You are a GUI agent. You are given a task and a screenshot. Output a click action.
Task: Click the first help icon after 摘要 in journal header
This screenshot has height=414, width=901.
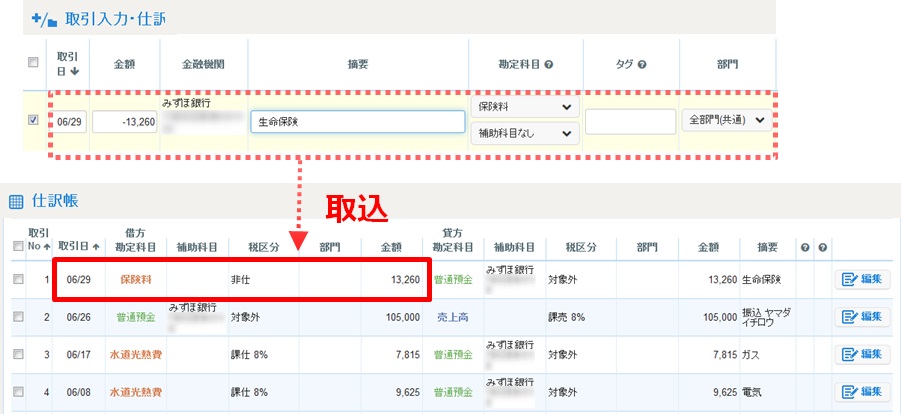804,247
